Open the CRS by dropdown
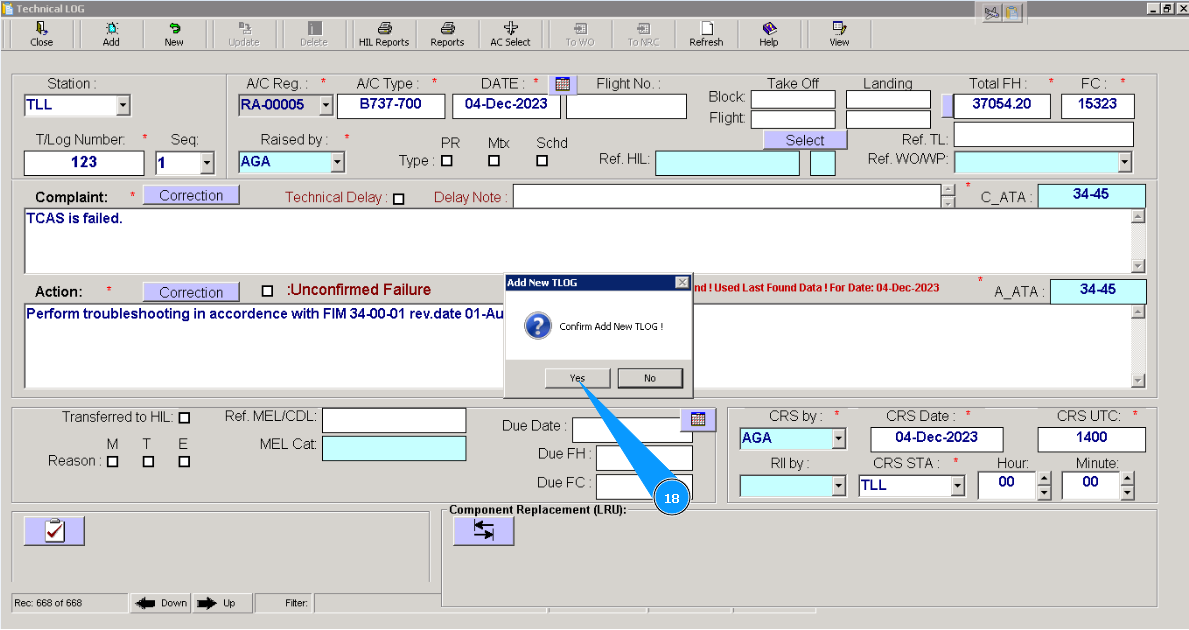This screenshot has height=630, width=1189. click(x=839, y=438)
